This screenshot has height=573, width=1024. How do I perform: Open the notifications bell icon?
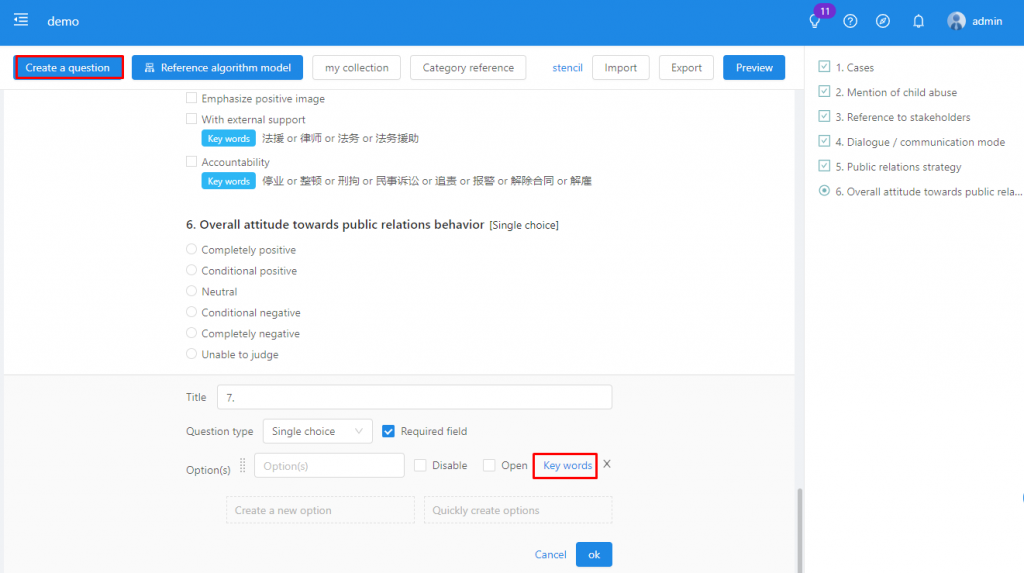click(x=918, y=21)
